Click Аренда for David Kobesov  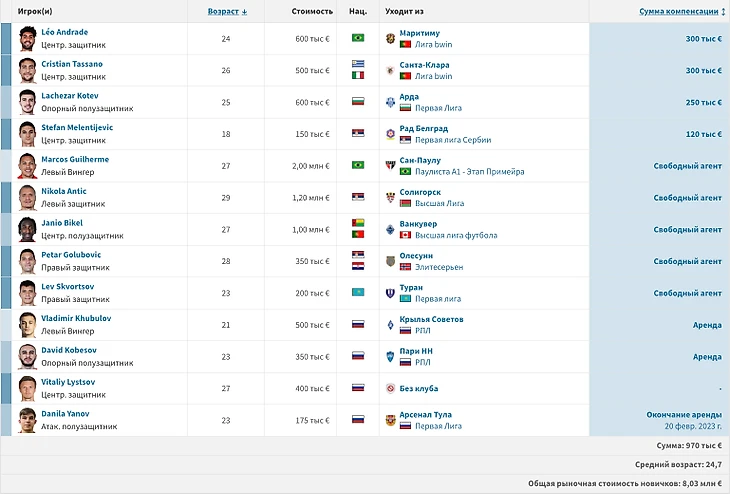tap(707, 357)
